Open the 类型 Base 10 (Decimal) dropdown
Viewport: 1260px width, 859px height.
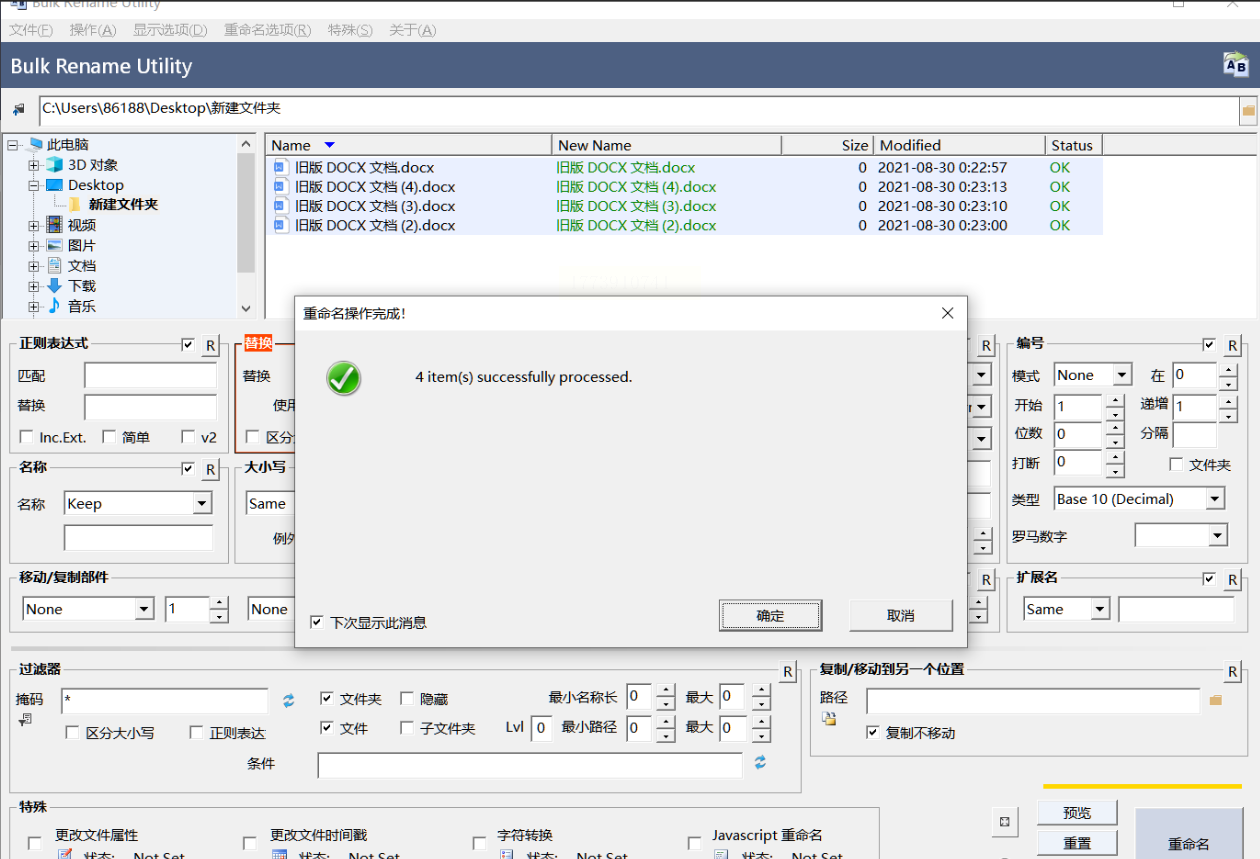(x=1215, y=498)
